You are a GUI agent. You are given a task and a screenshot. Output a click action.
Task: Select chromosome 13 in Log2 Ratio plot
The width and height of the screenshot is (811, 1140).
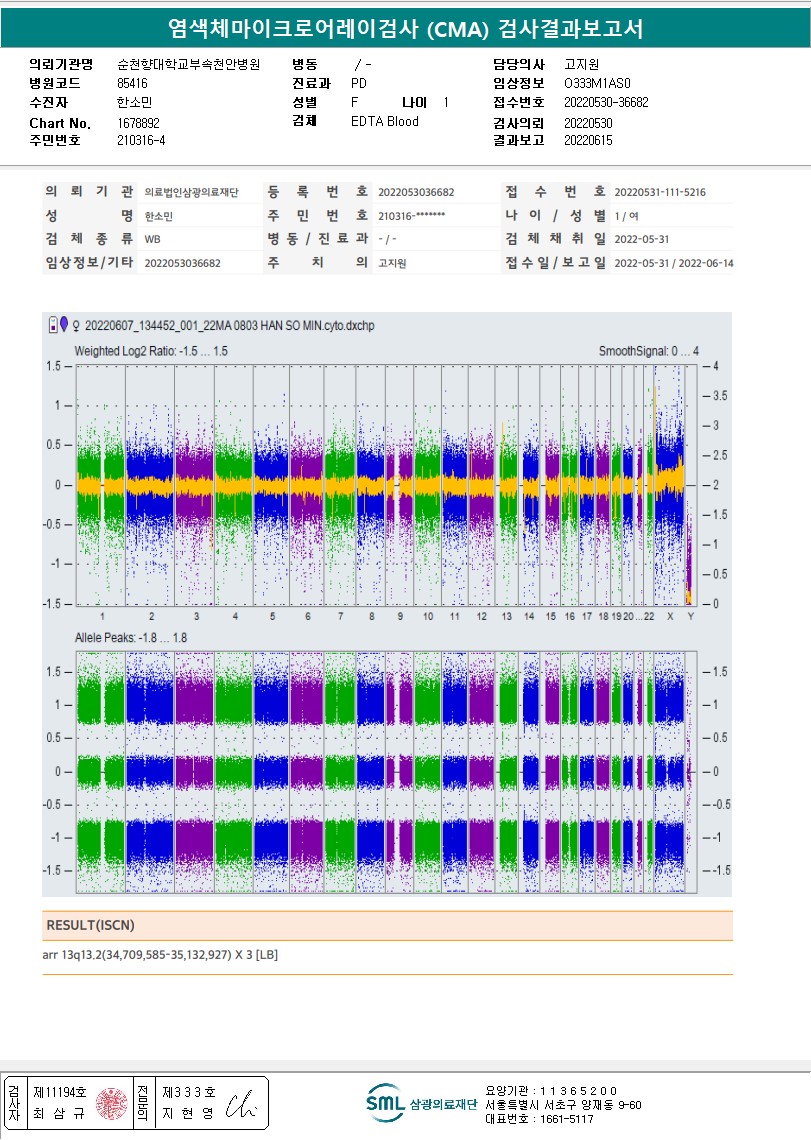507,485
